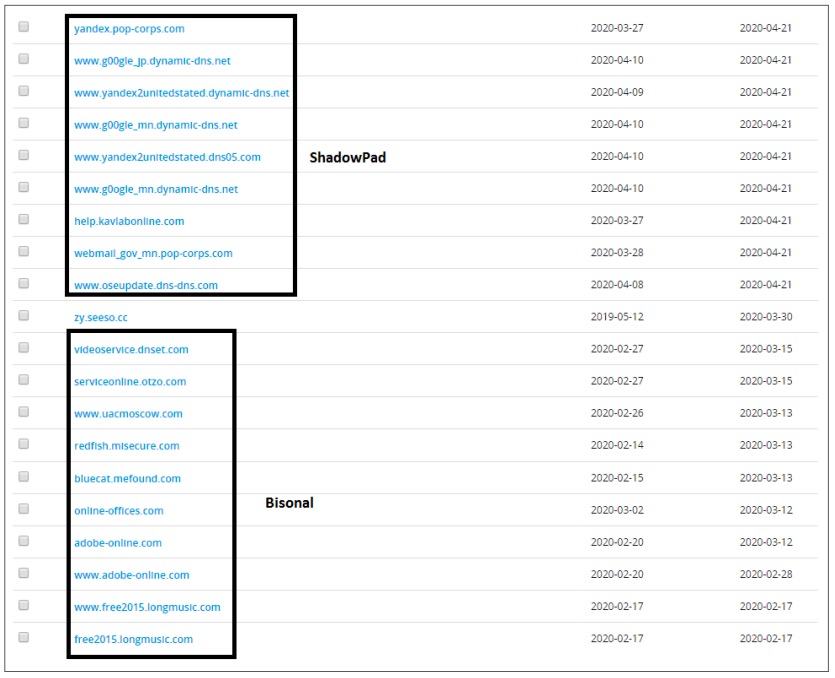Click the www.g00gle_jp.dynamic-dns.net link
This screenshot has height=678, width=835.
click(152, 61)
